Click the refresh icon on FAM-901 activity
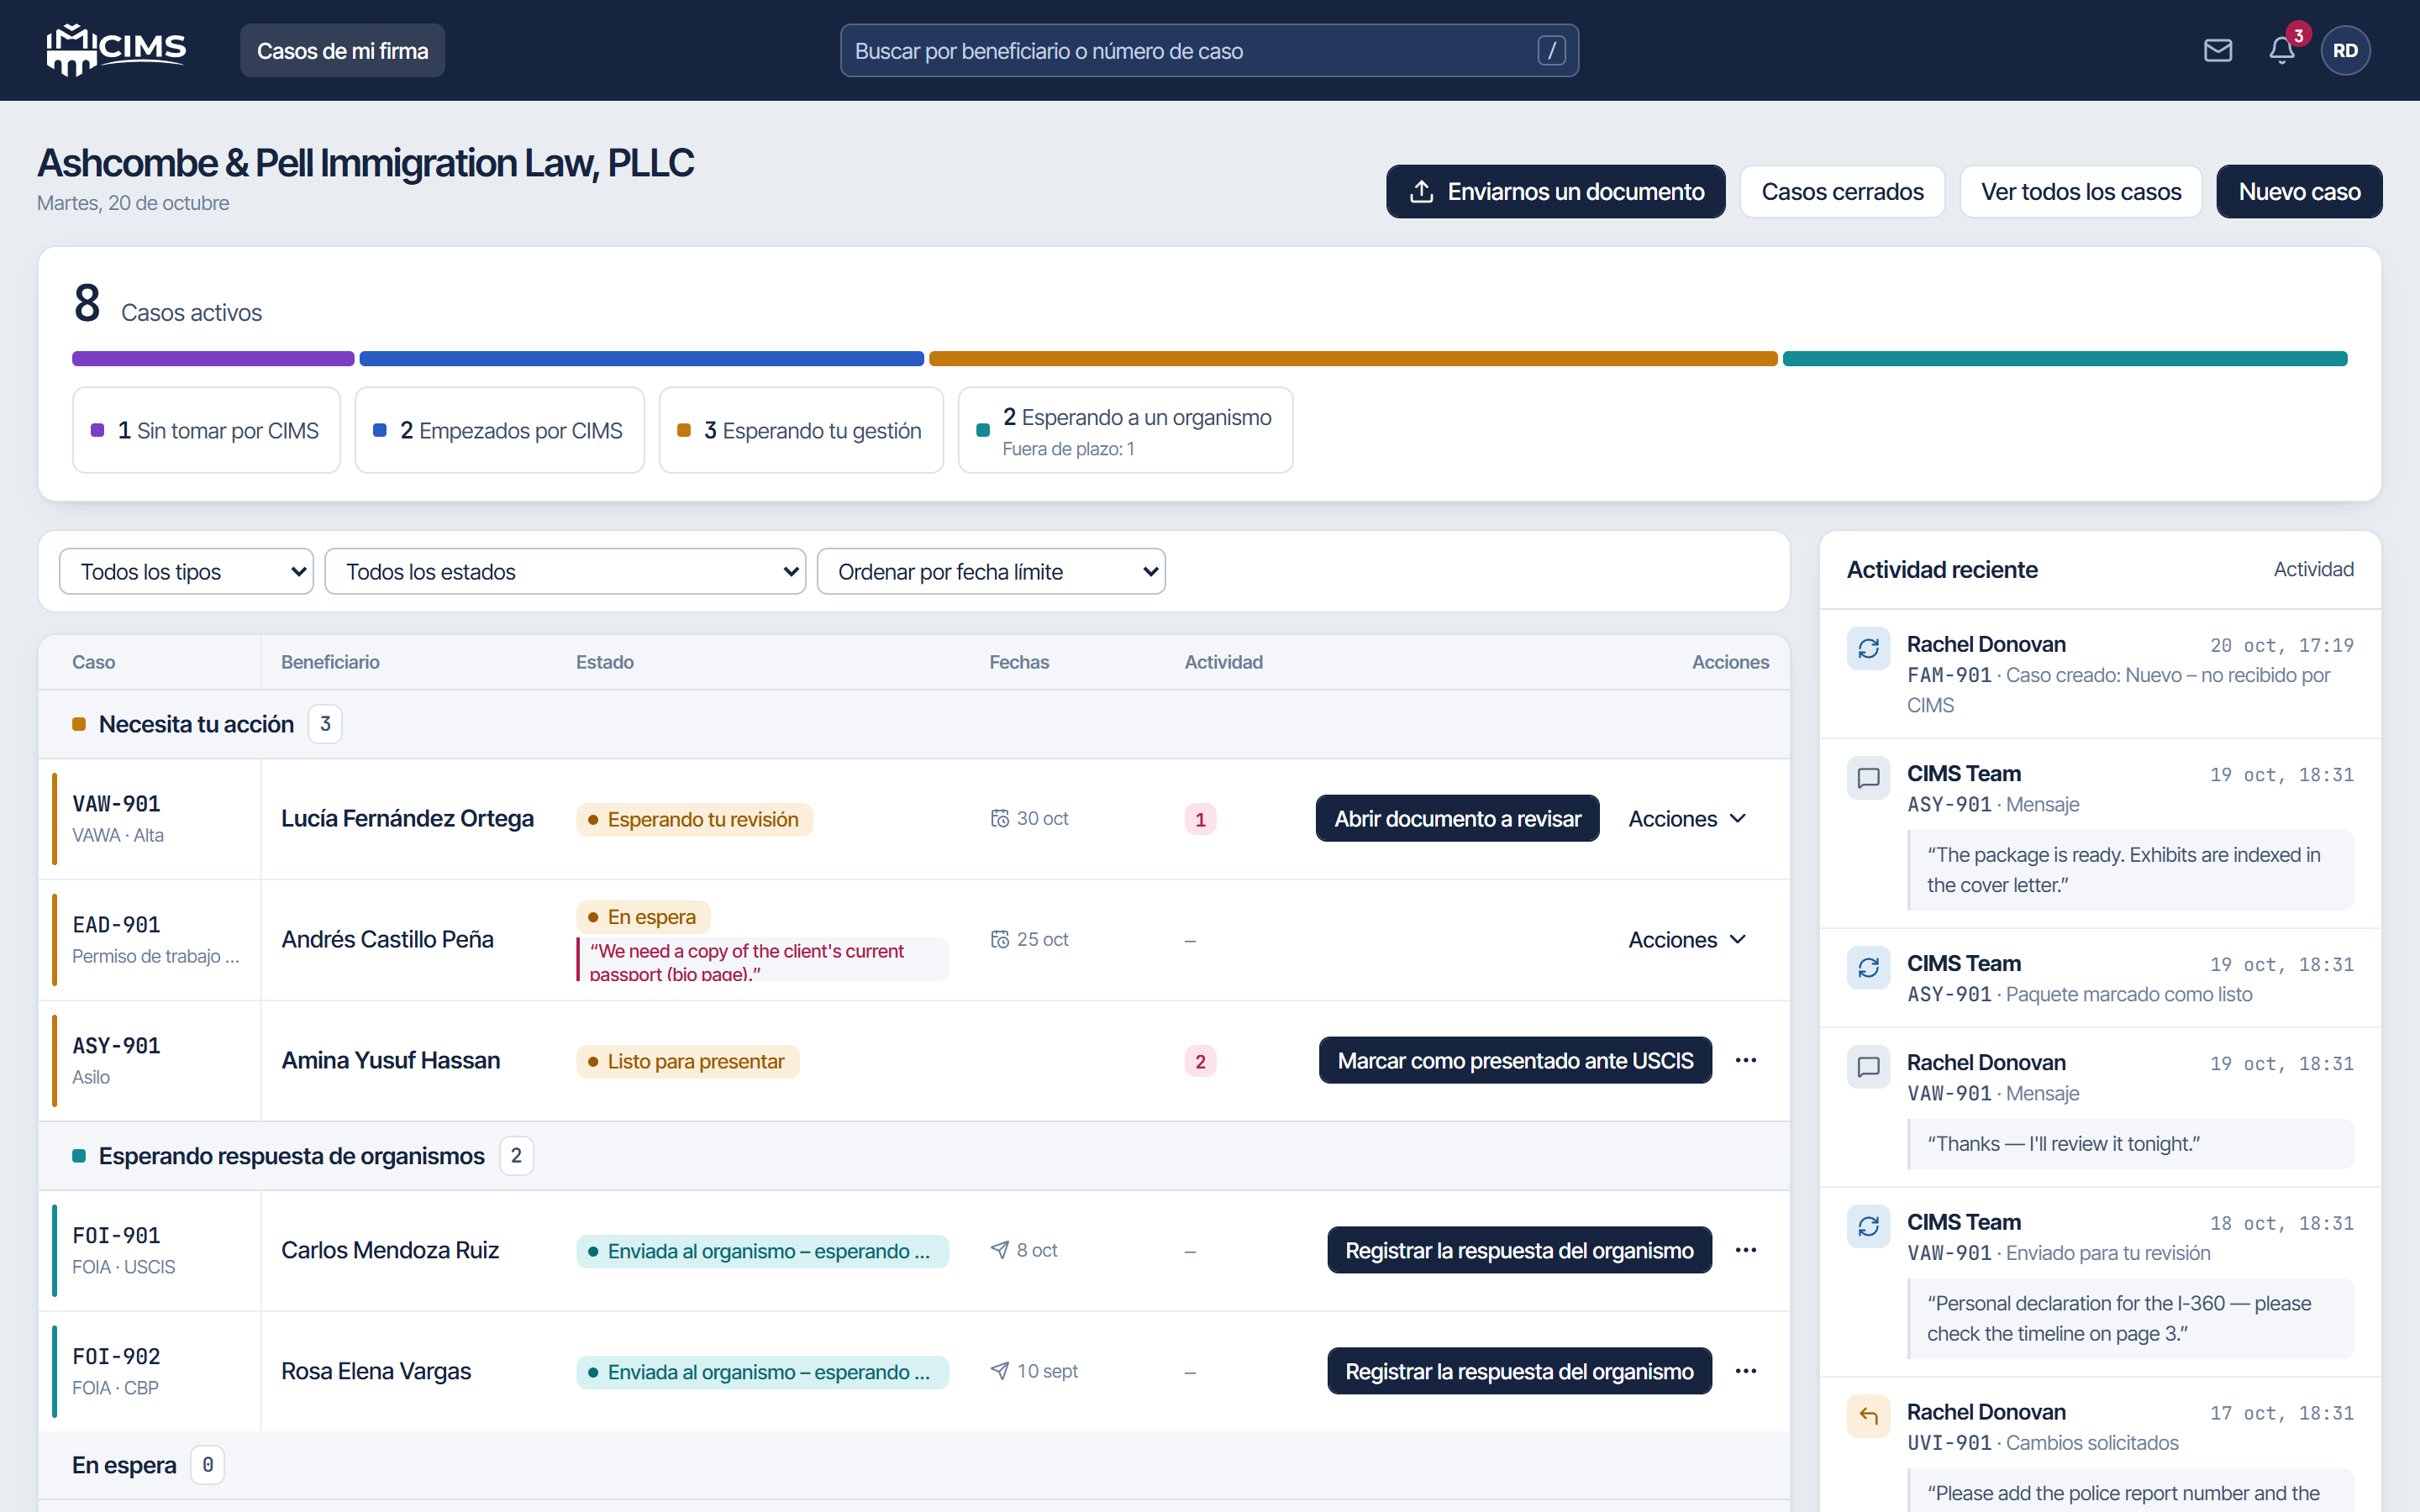Screen dimensions: 2420x1512 pyautogui.click(x=1868, y=648)
